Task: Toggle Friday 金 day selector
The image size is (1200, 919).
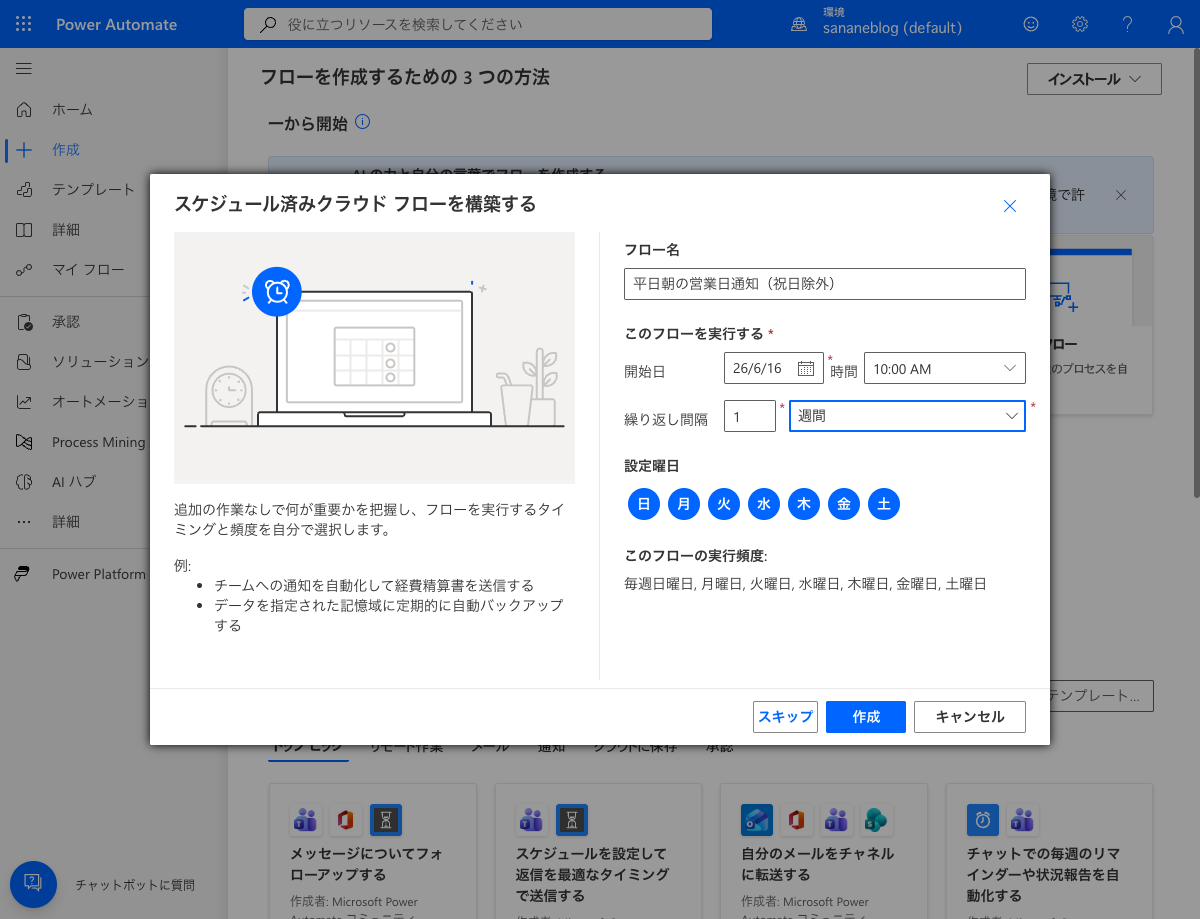Action: click(844, 504)
